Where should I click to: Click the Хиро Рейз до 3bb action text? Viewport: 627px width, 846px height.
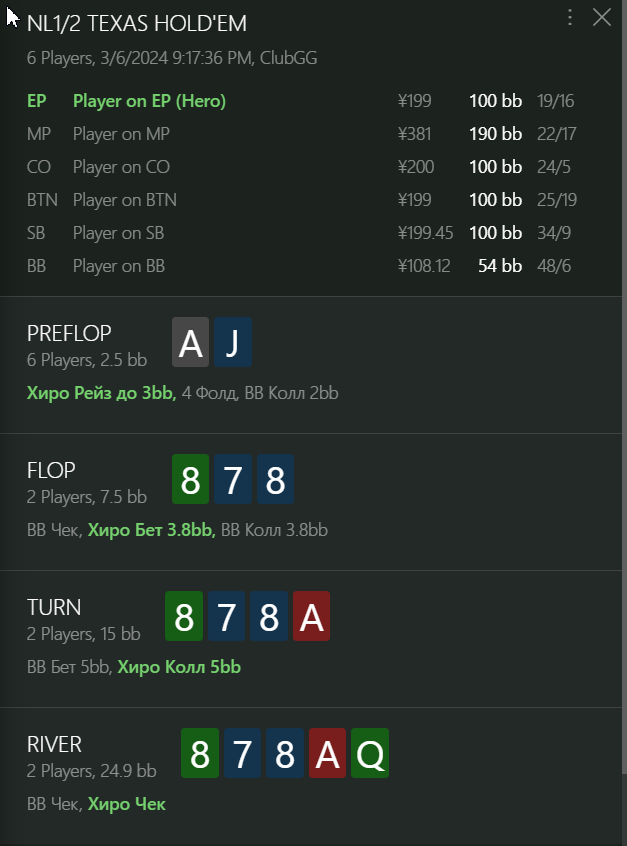[101, 393]
